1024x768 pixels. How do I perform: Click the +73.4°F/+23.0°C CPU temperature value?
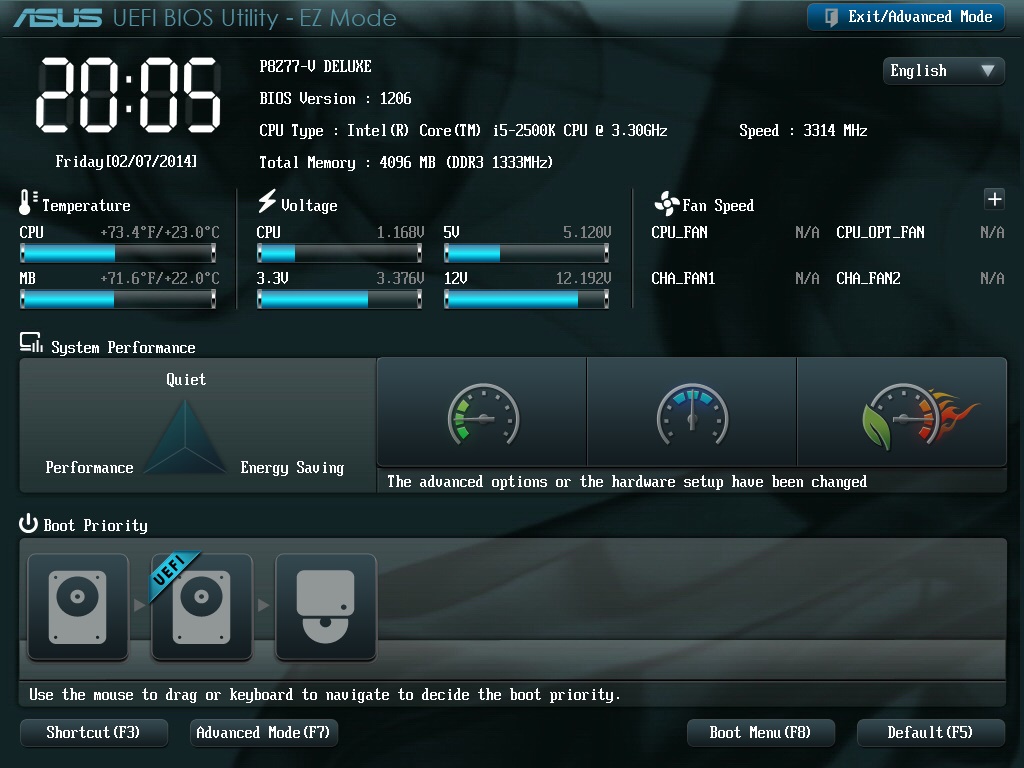click(160, 232)
